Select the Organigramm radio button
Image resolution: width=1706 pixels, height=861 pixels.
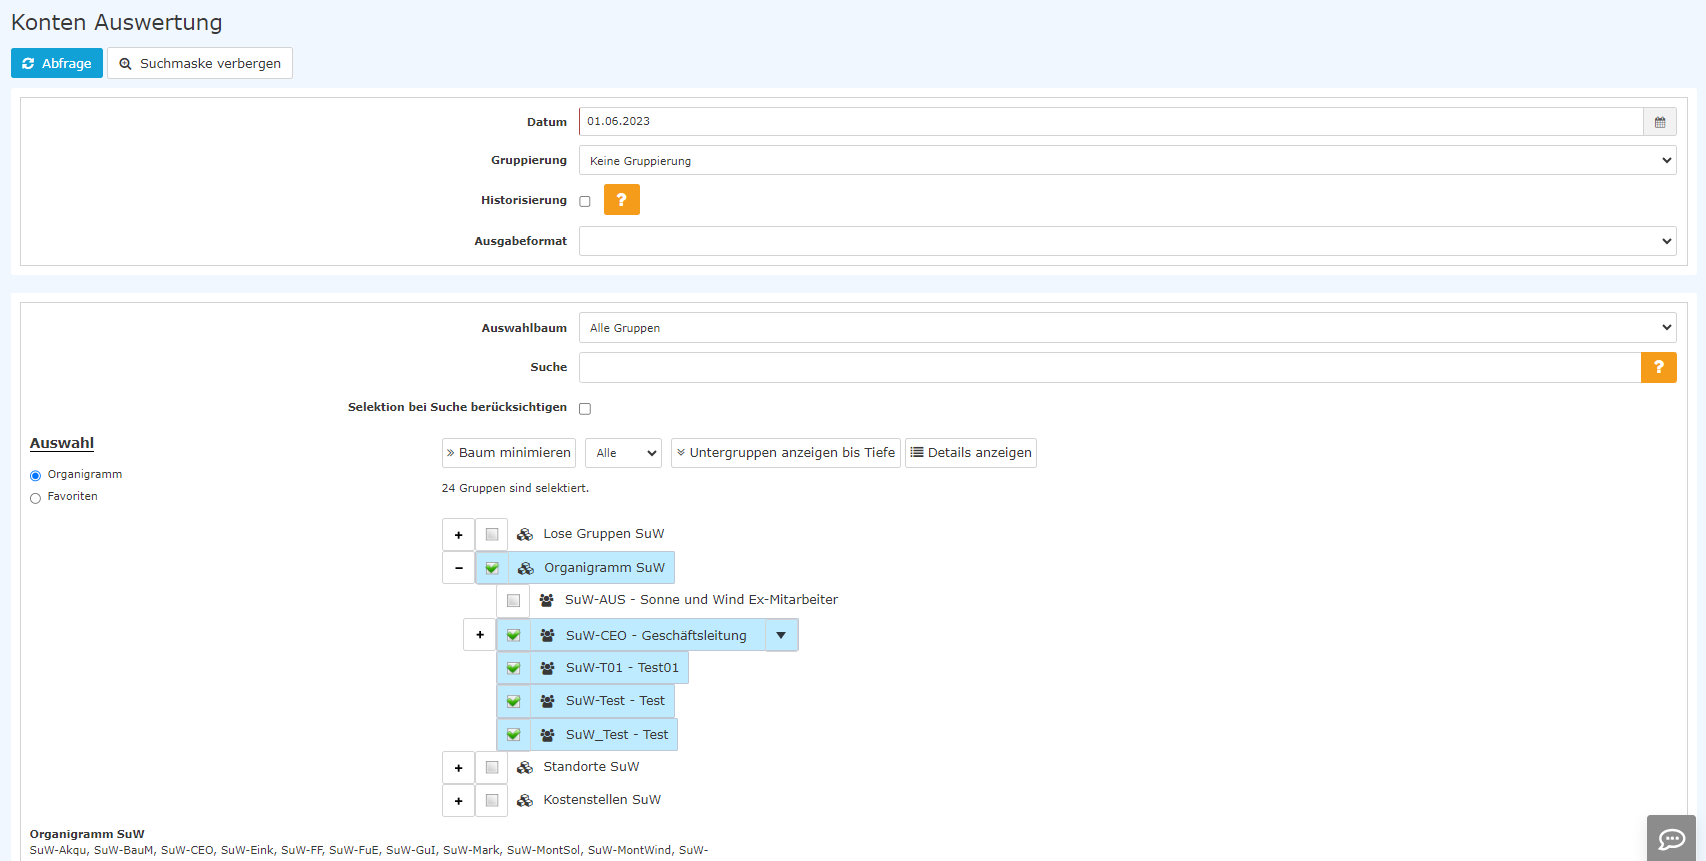(x=36, y=475)
